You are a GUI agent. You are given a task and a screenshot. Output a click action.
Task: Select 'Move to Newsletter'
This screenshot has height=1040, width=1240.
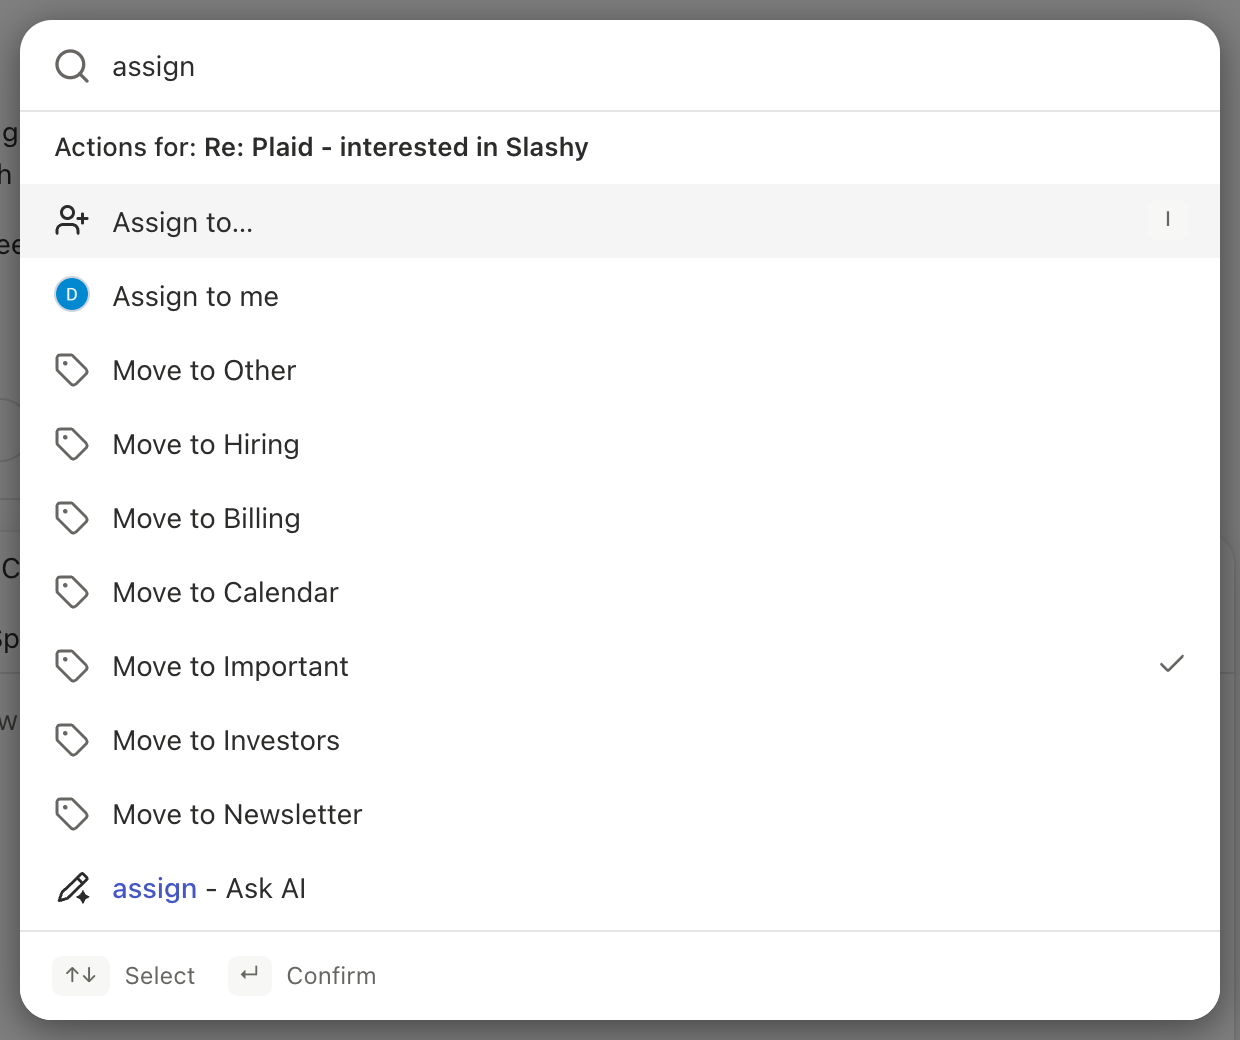[x=620, y=813]
